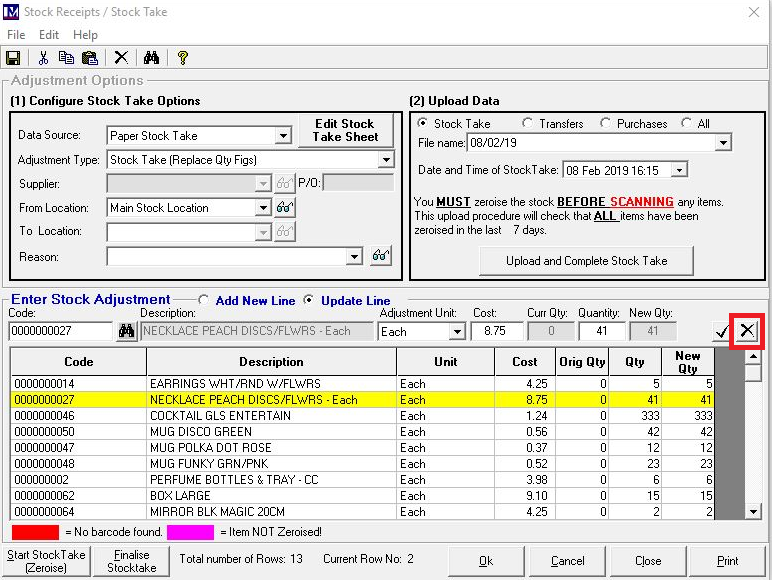This screenshot has width=772, height=580.
Task: Open the Edit menu
Action: 49,35
